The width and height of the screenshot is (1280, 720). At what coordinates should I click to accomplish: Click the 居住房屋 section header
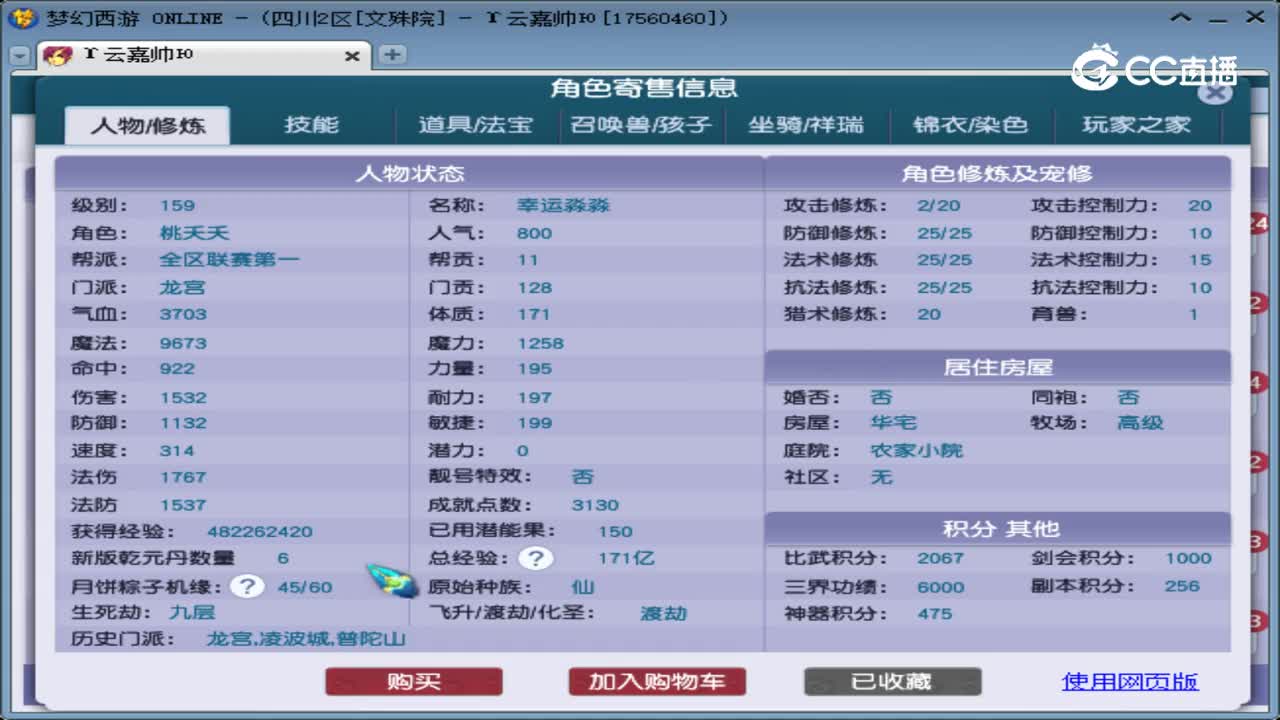(x=997, y=367)
